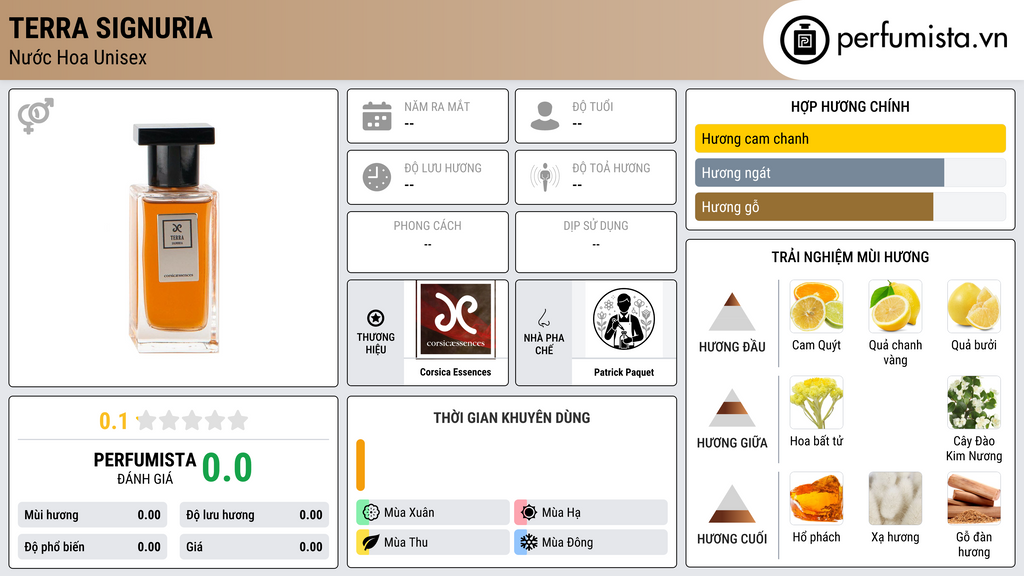
Task: Click the Hương giữa pyramid icon
Action: point(732,408)
